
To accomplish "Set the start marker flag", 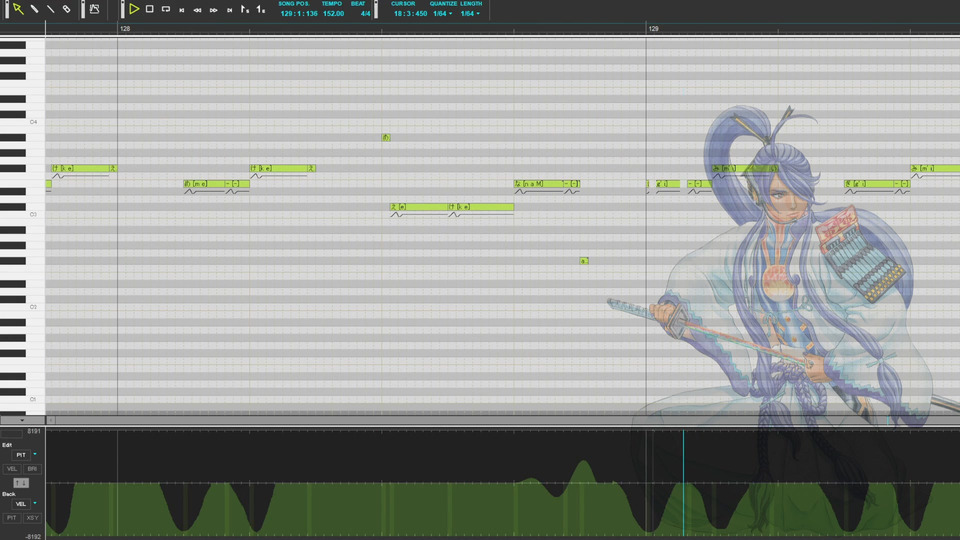I will [245, 9].
